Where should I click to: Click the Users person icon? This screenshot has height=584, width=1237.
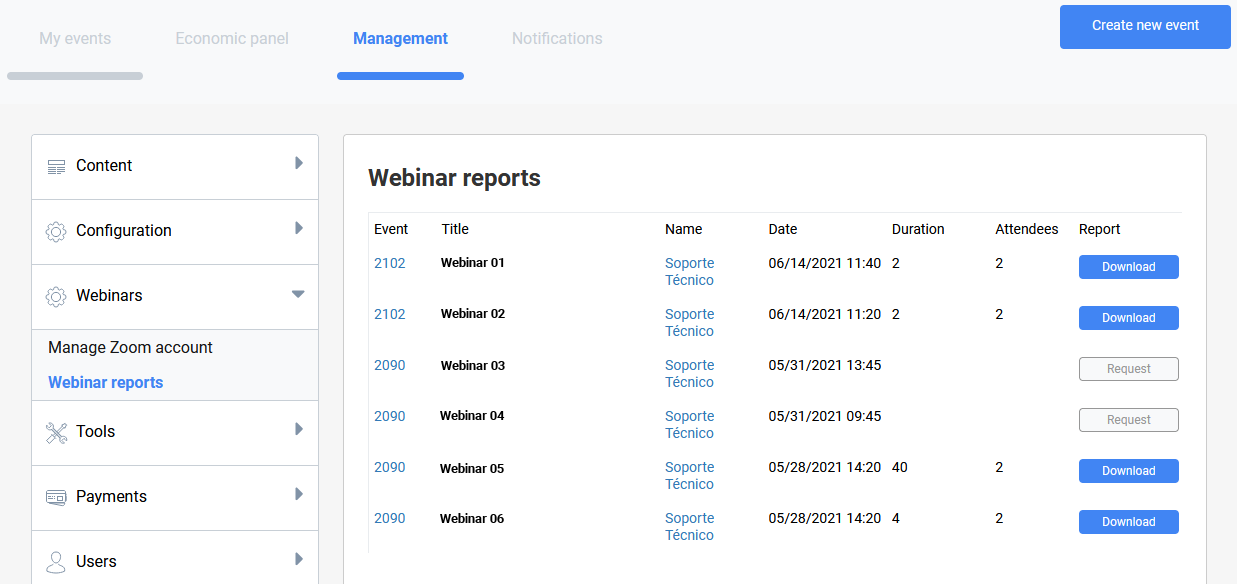click(57, 561)
